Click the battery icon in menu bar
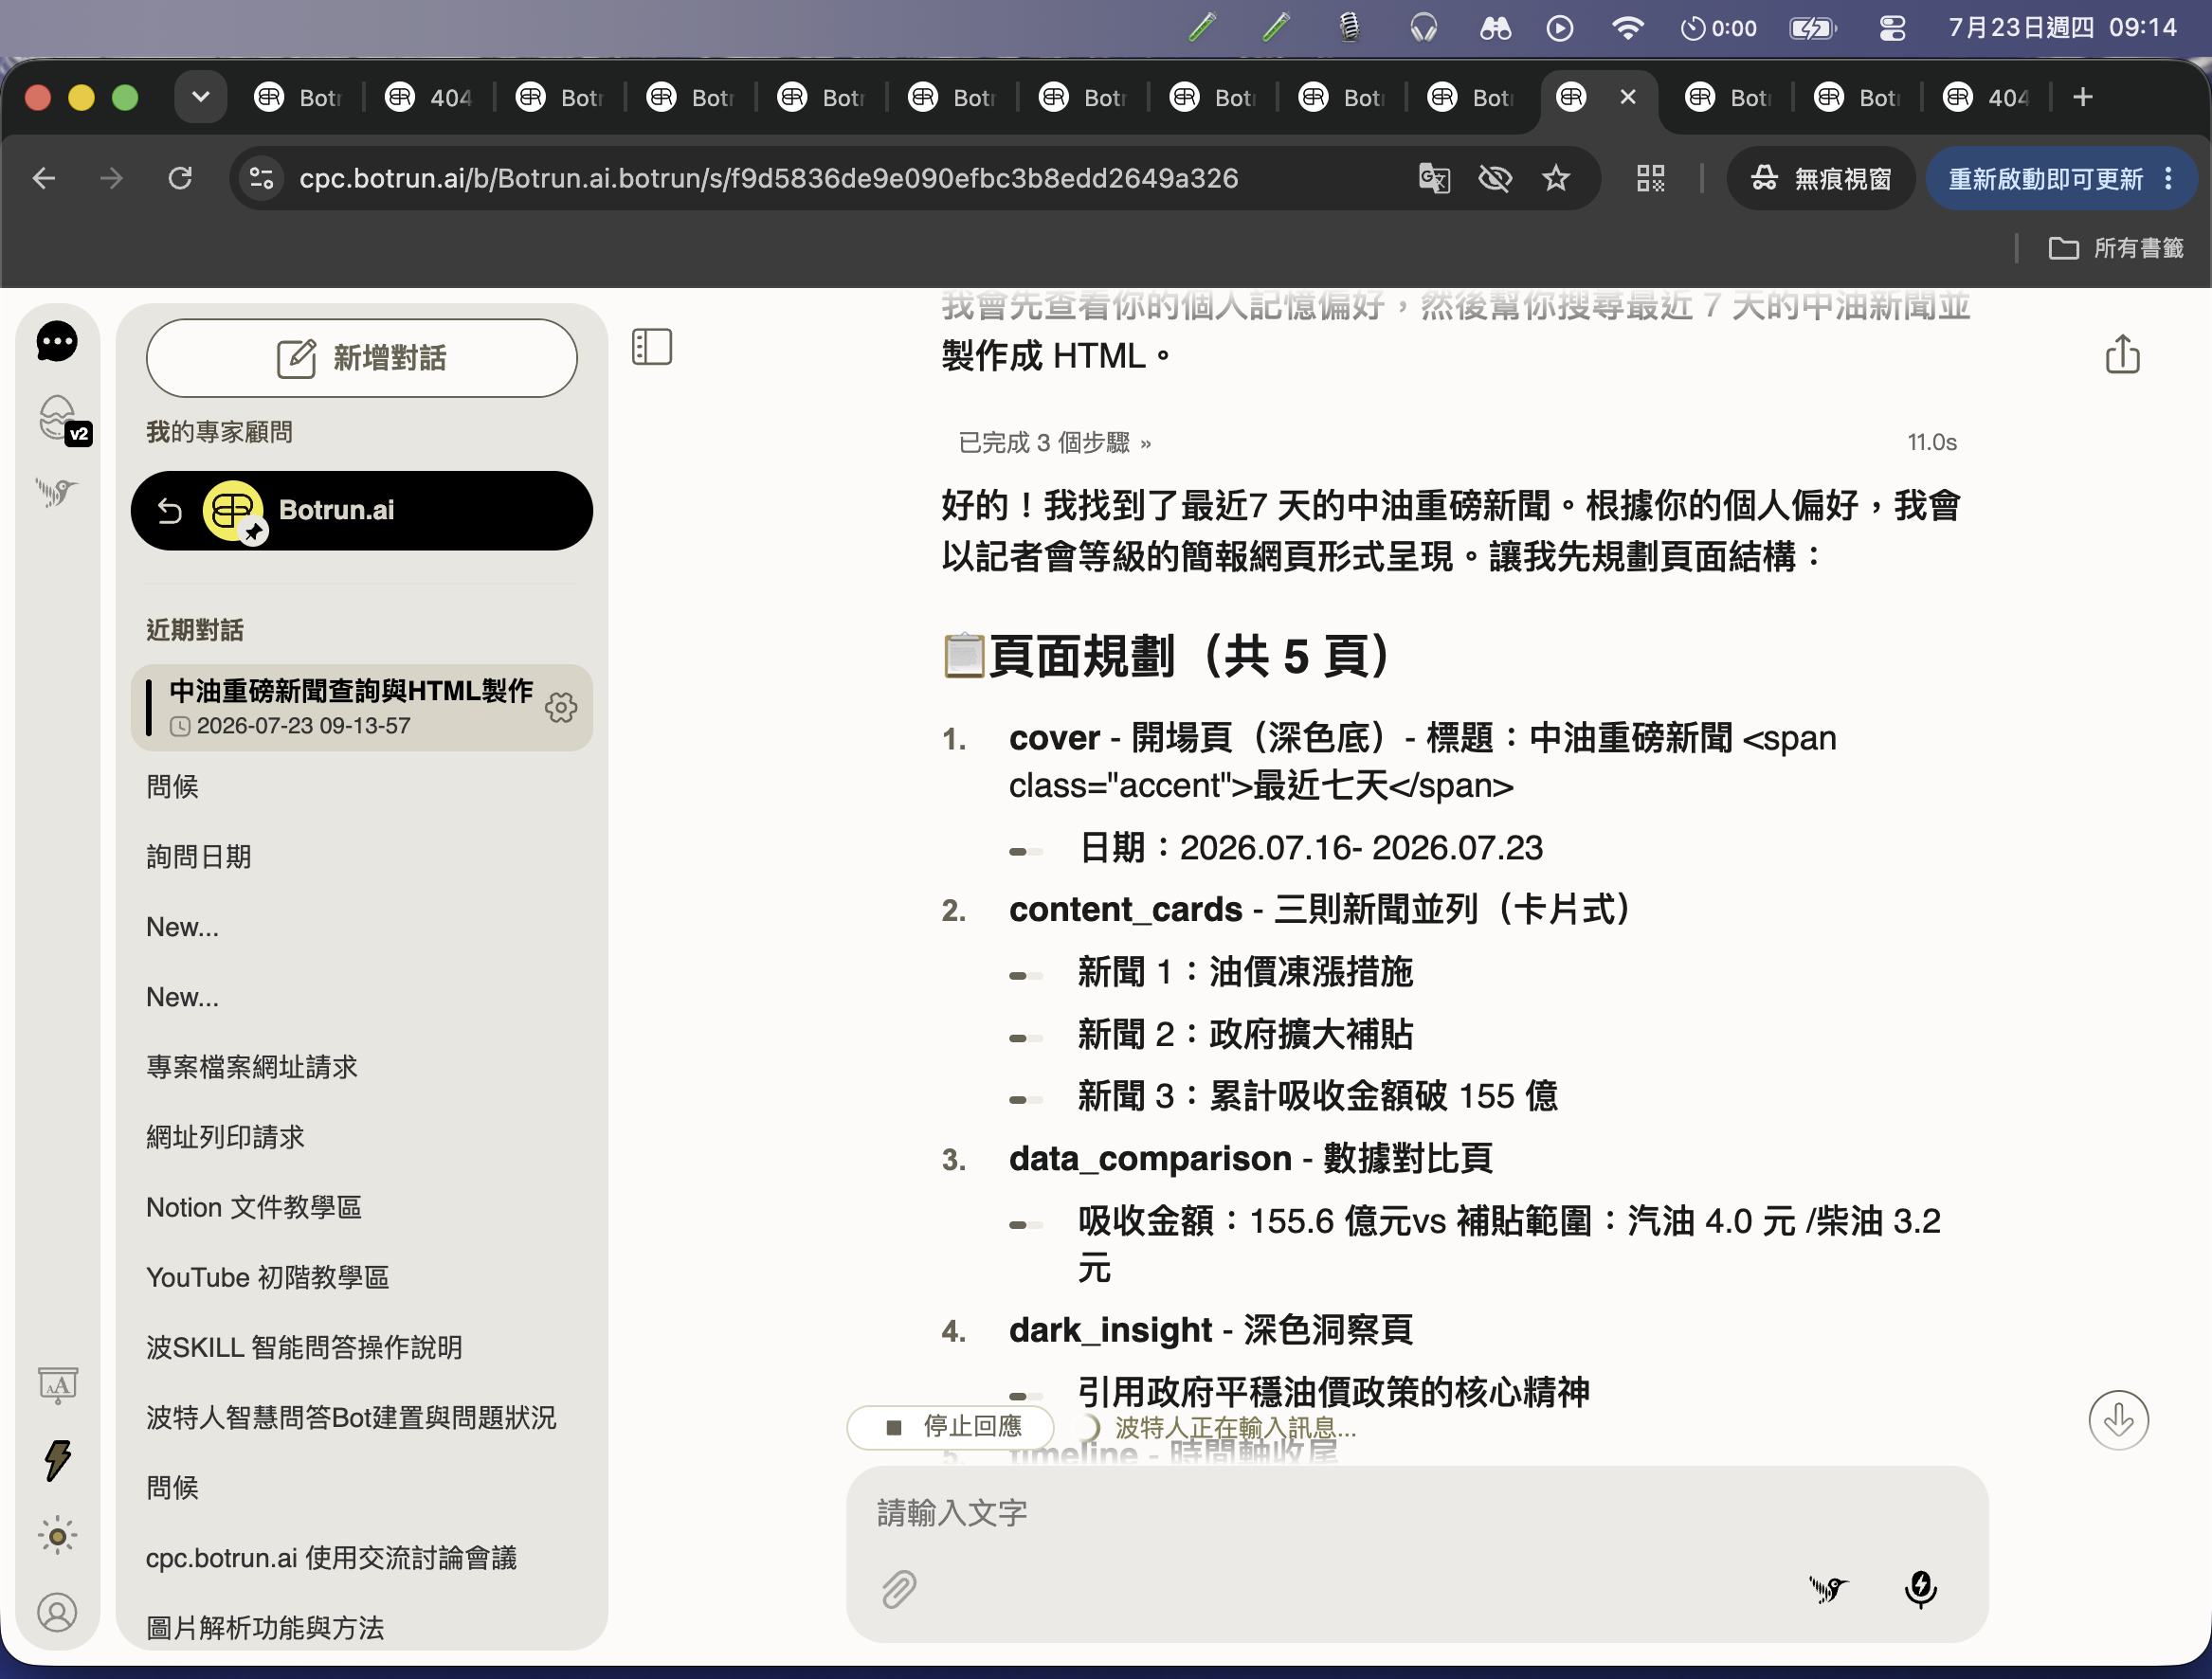Image resolution: width=2212 pixels, height=1679 pixels. (x=1812, y=28)
